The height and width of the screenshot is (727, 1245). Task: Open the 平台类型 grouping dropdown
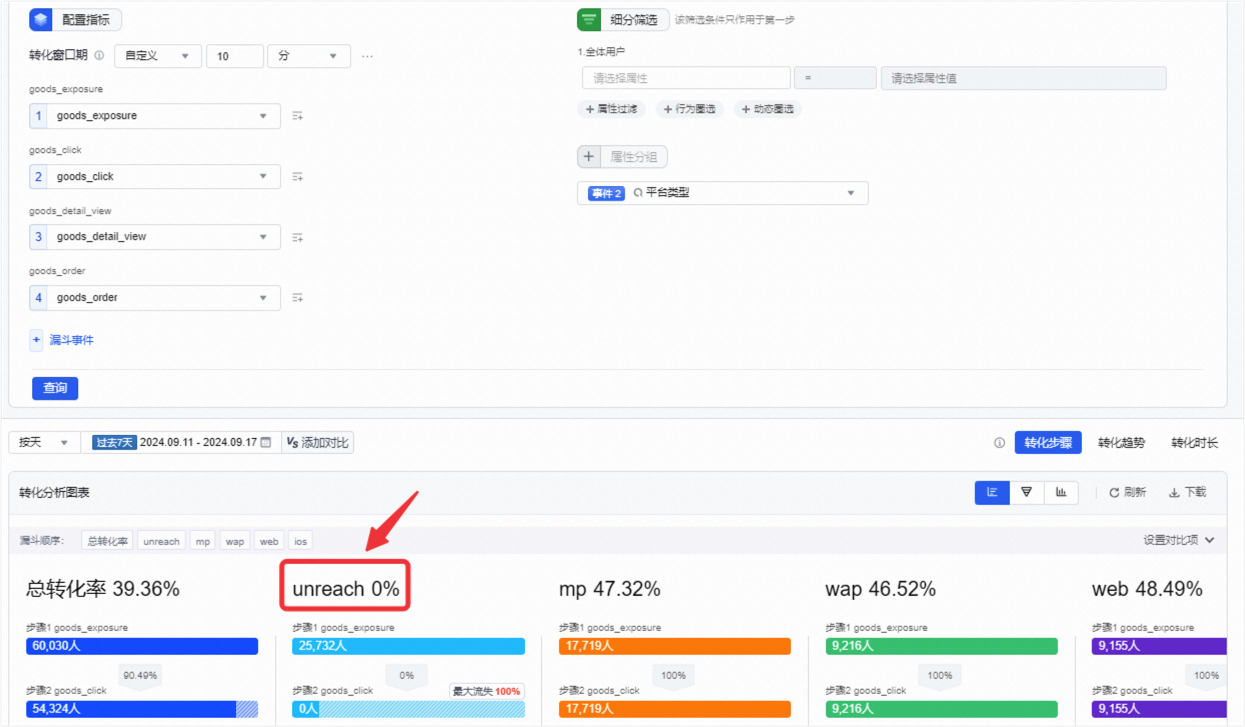(722, 193)
